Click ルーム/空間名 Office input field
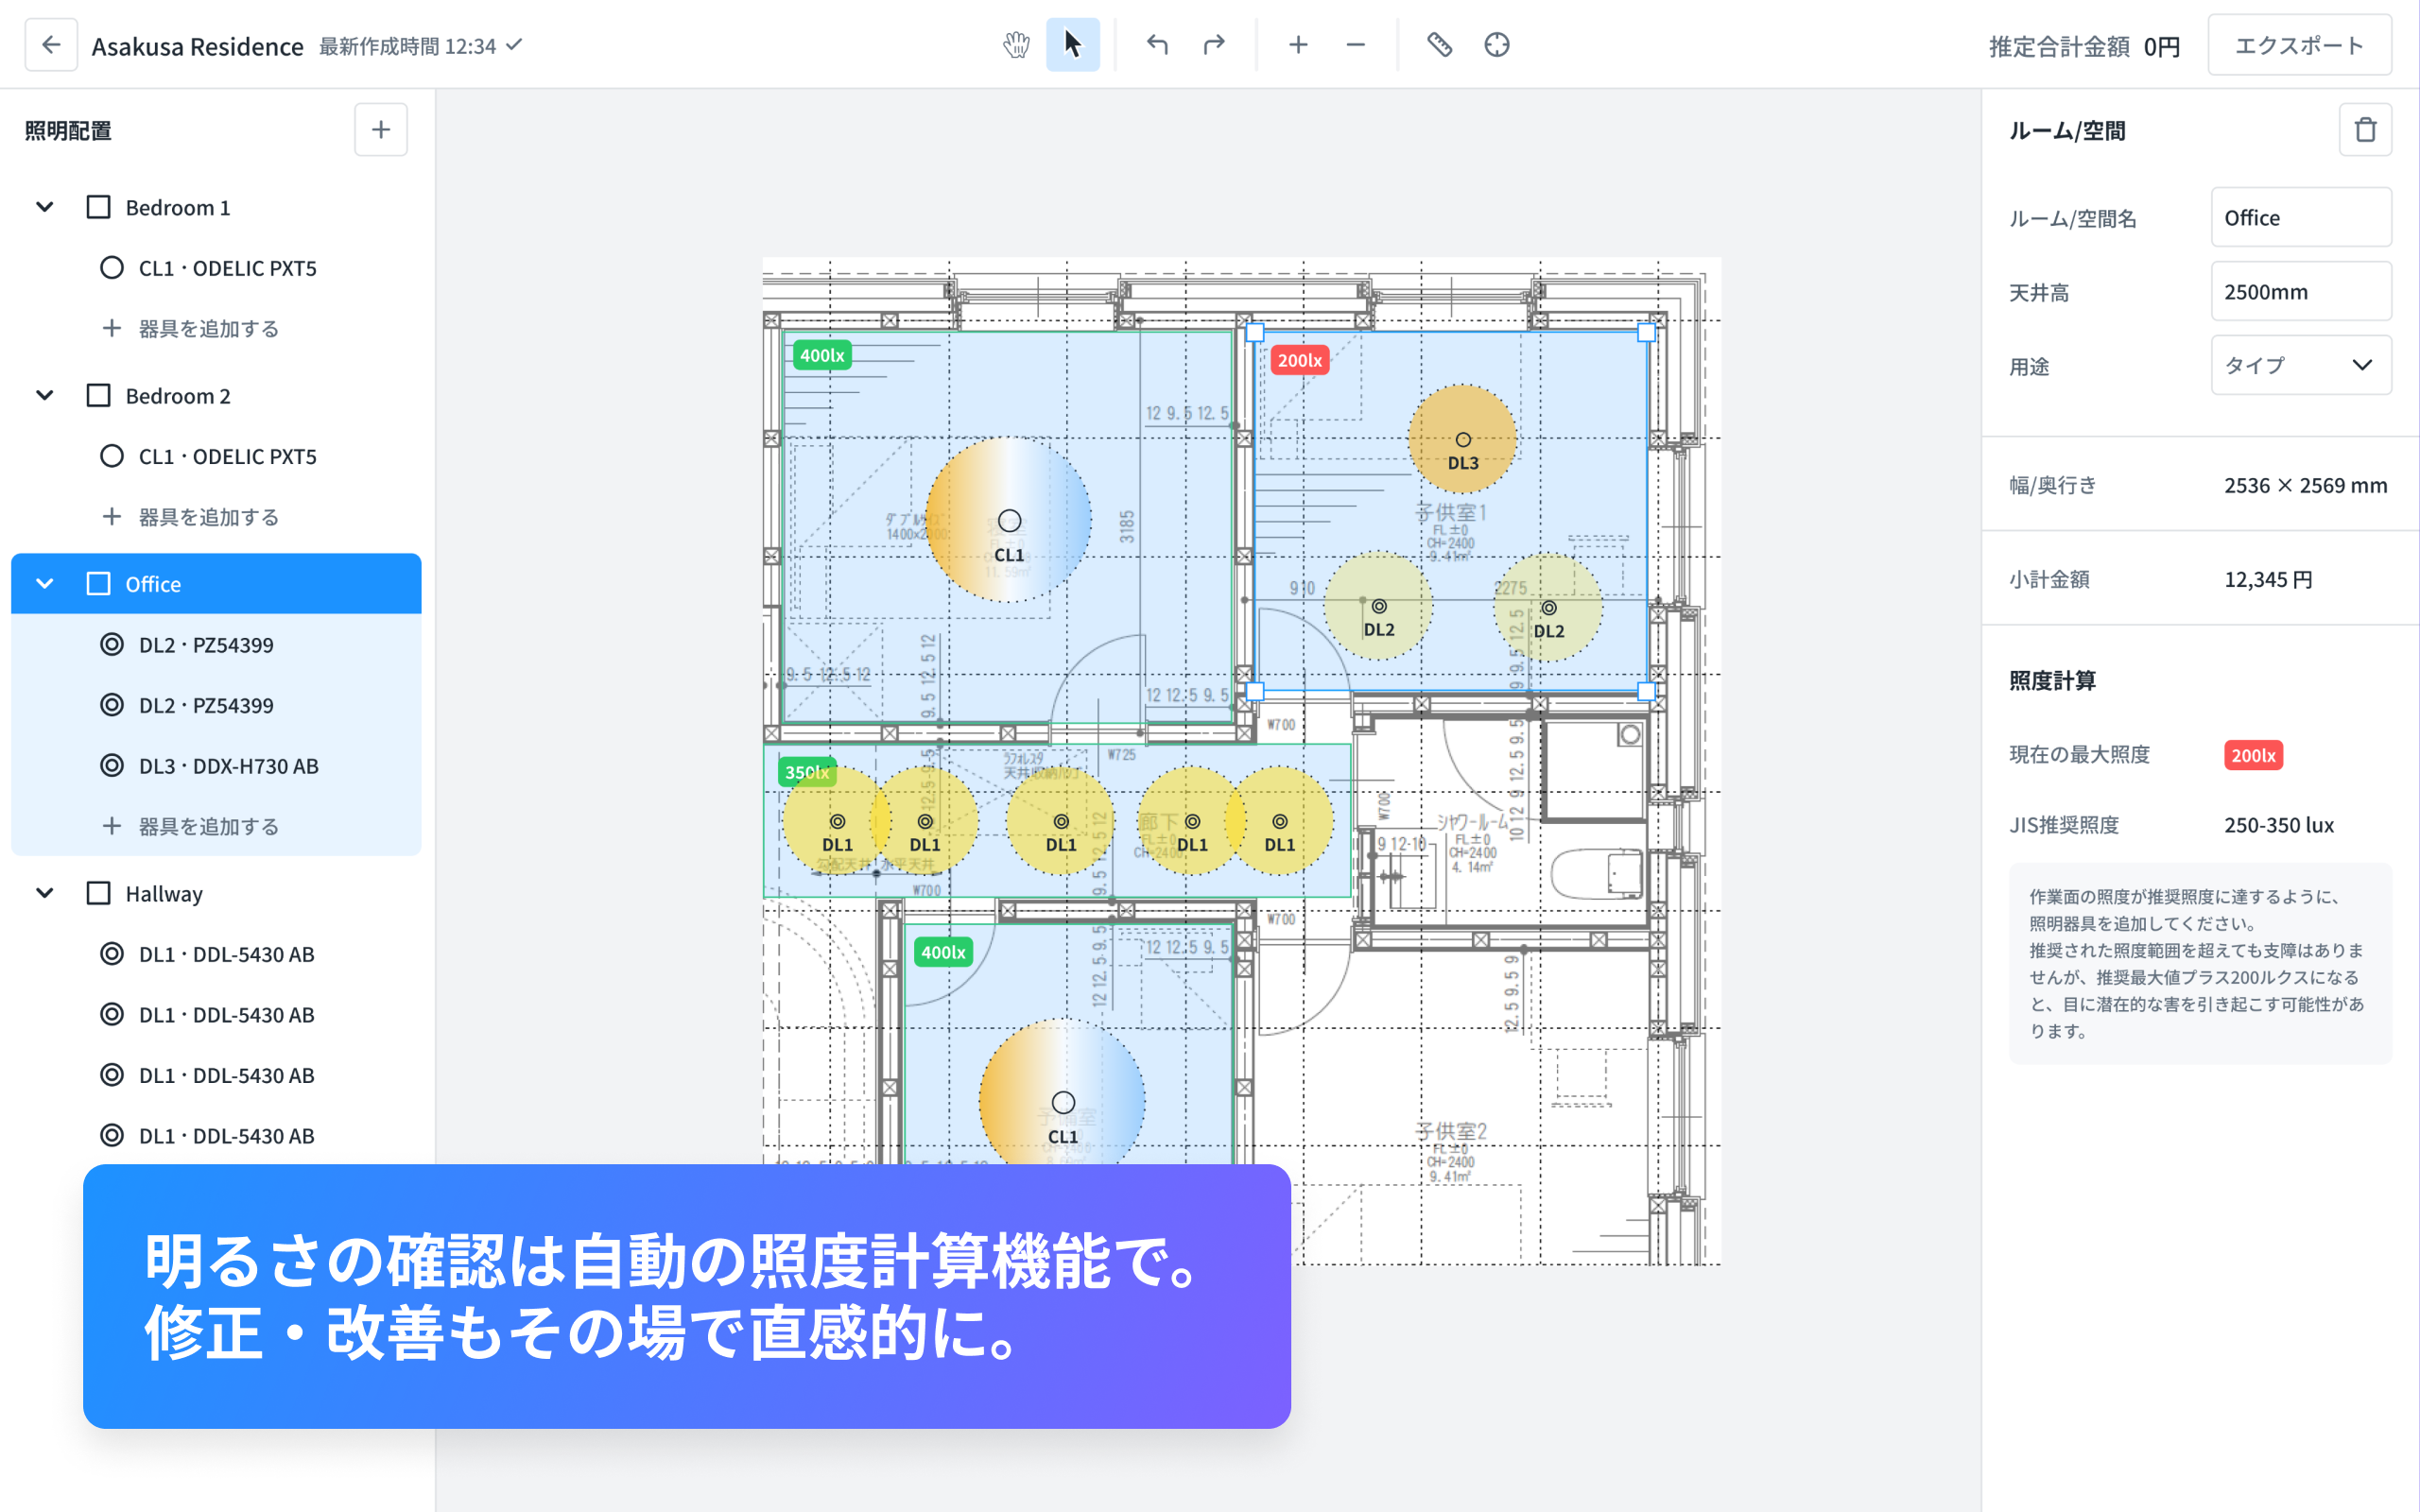The height and width of the screenshot is (1512, 2420). tap(2300, 216)
